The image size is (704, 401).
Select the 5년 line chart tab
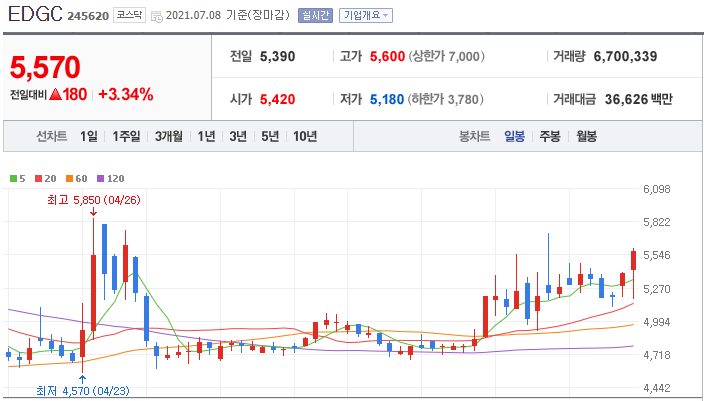pyautogui.click(x=270, y=136)
